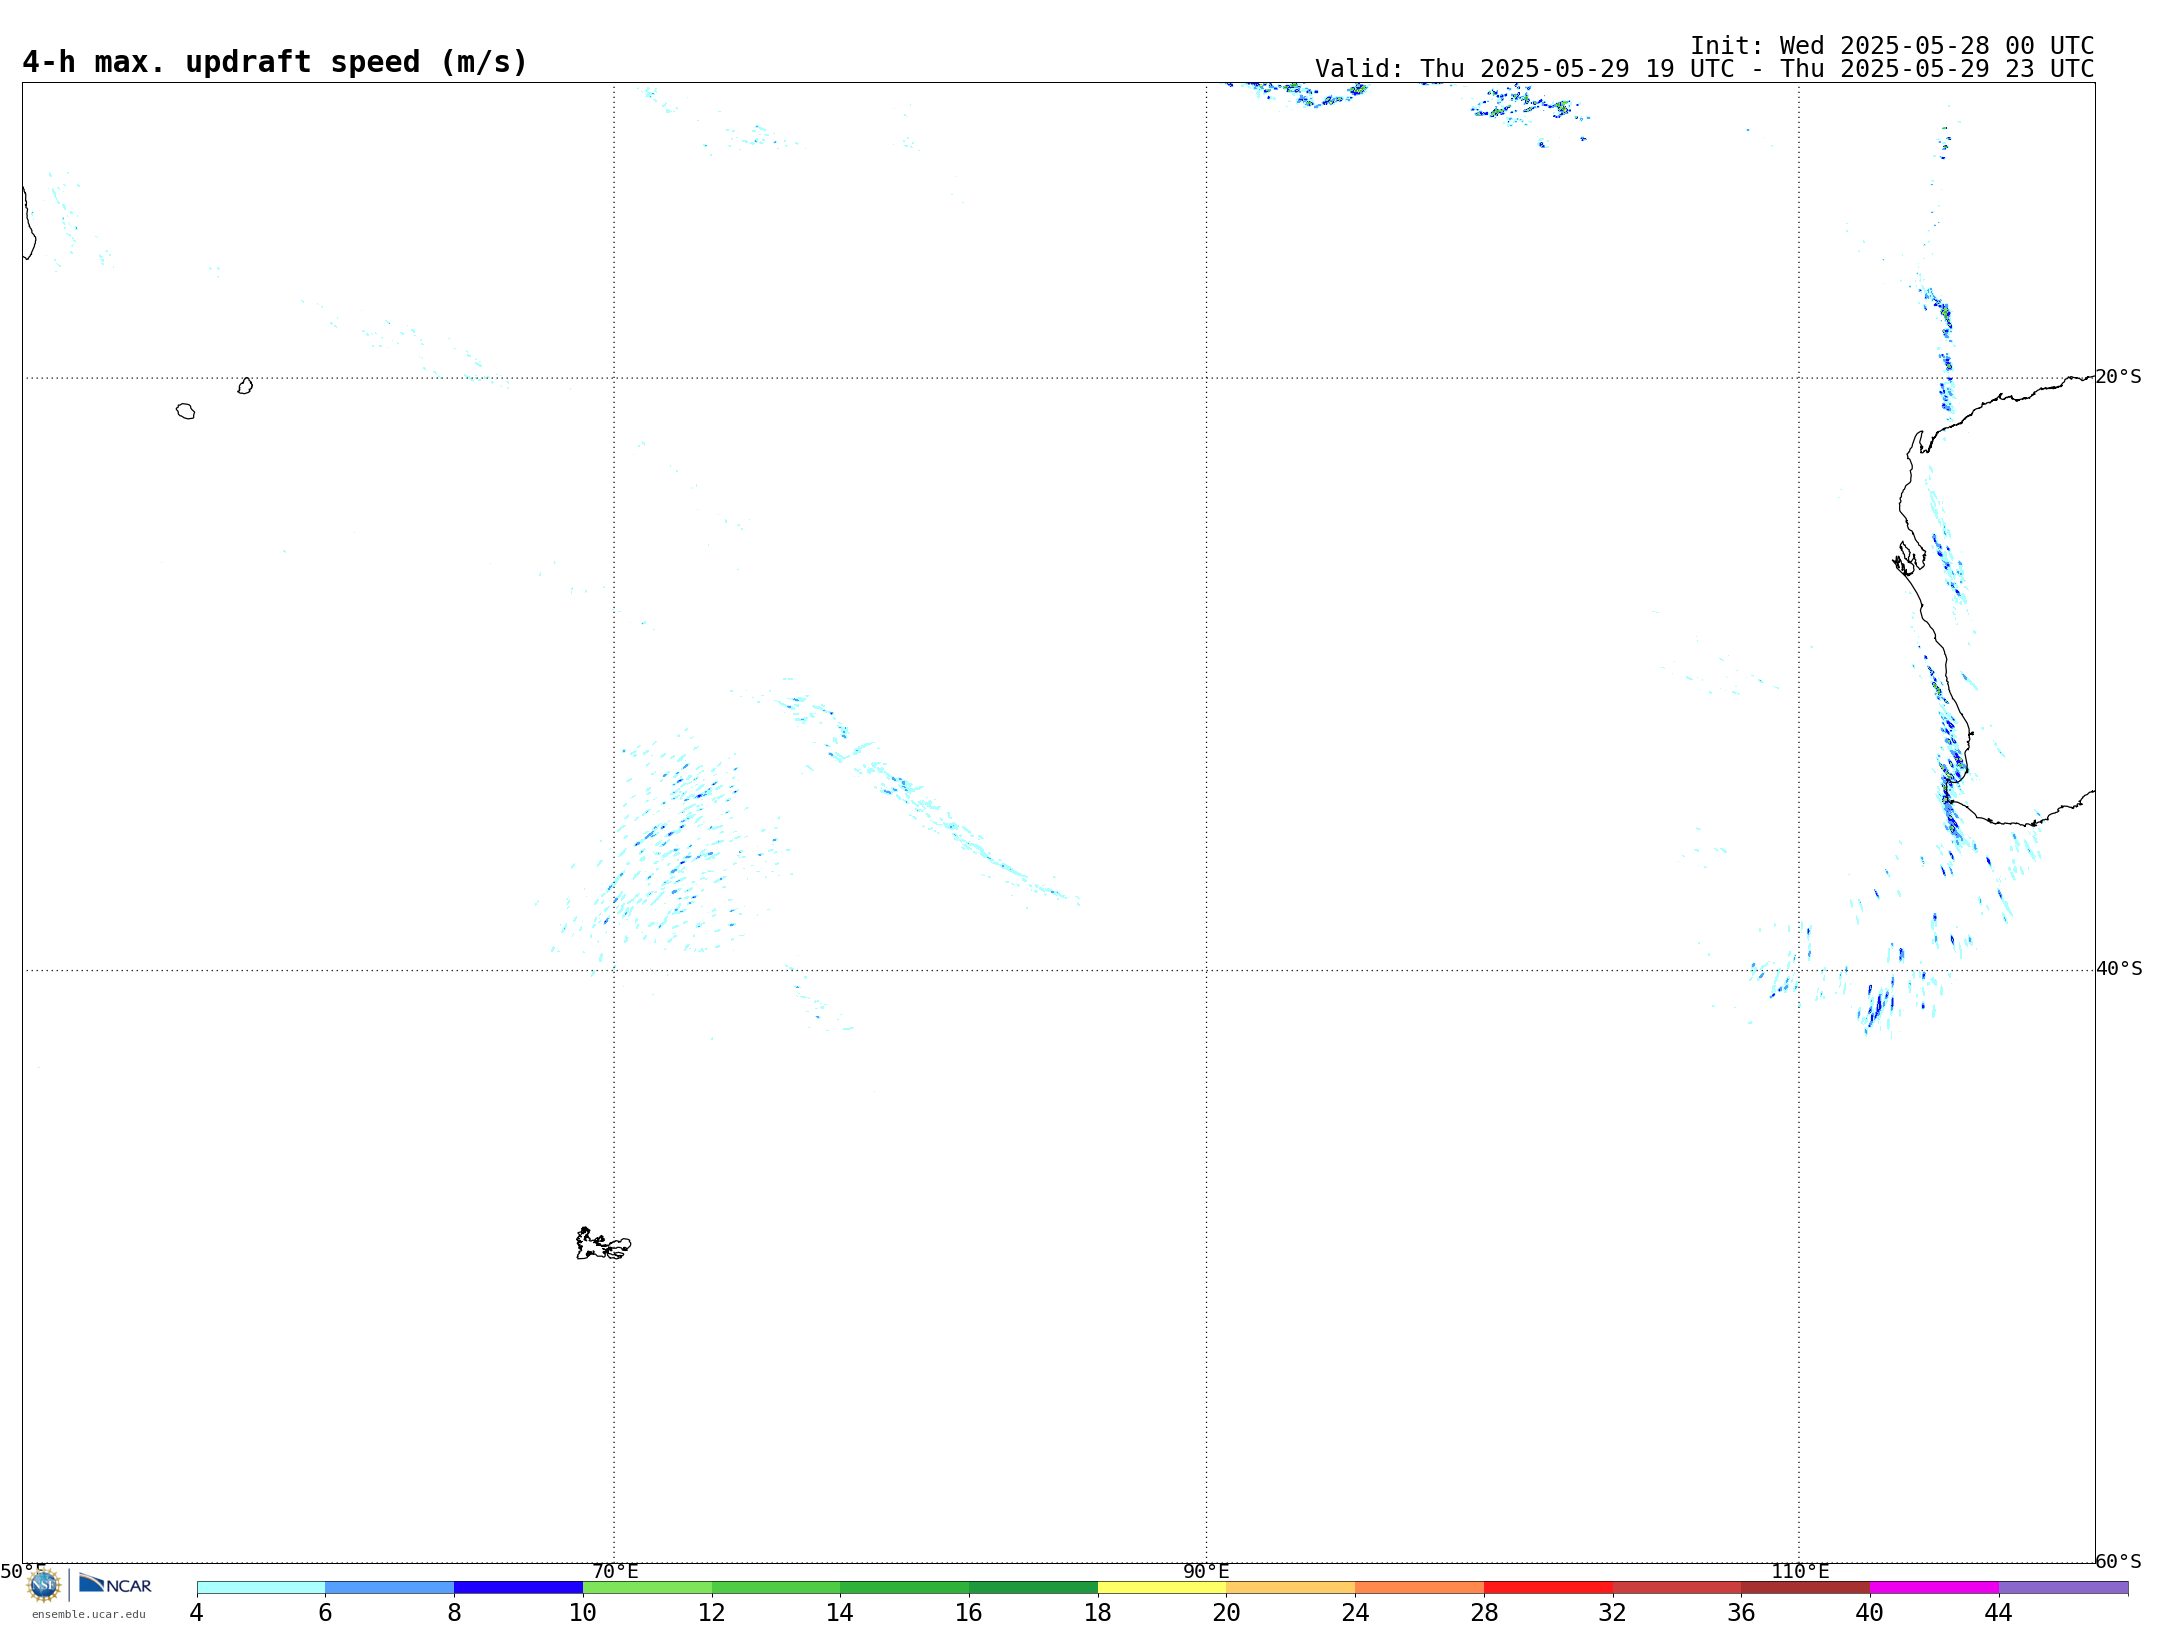Click the larger Réunion island outline

[x=185, y=411]
